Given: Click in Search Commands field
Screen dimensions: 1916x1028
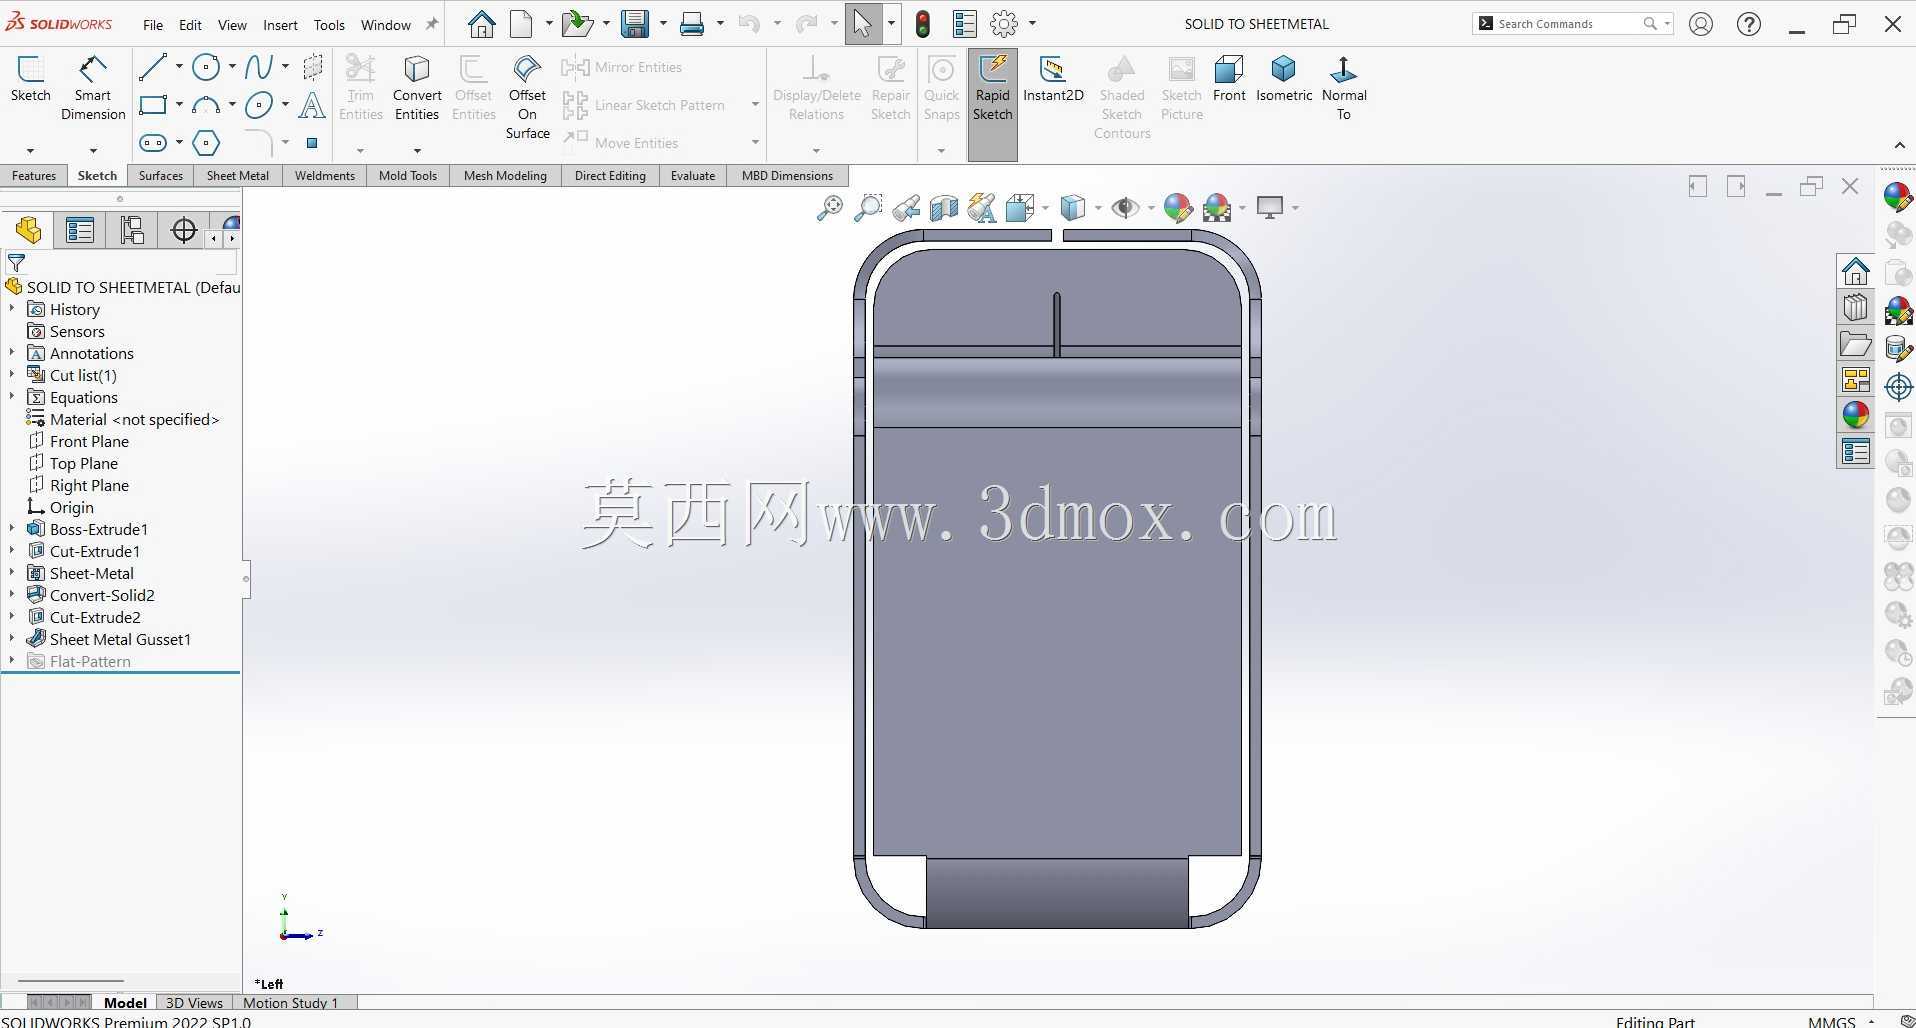Looking at the screenshot, I should 1564,23.
